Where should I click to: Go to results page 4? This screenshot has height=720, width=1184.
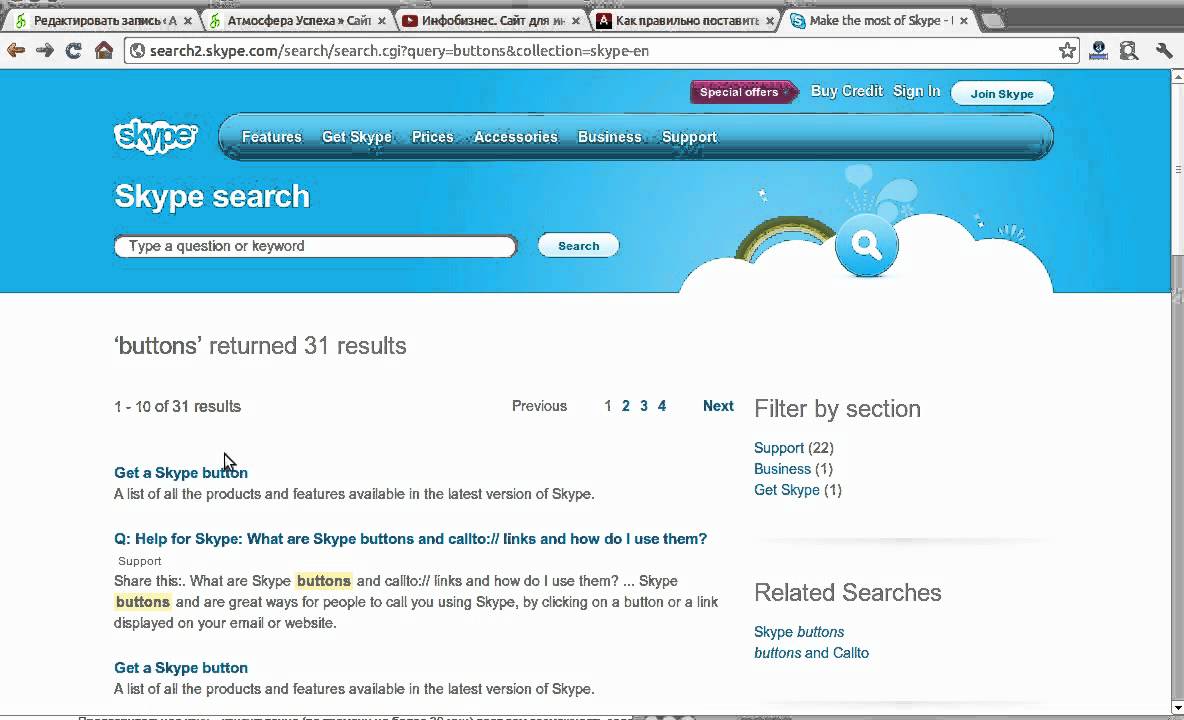click(x=661, y=406)
